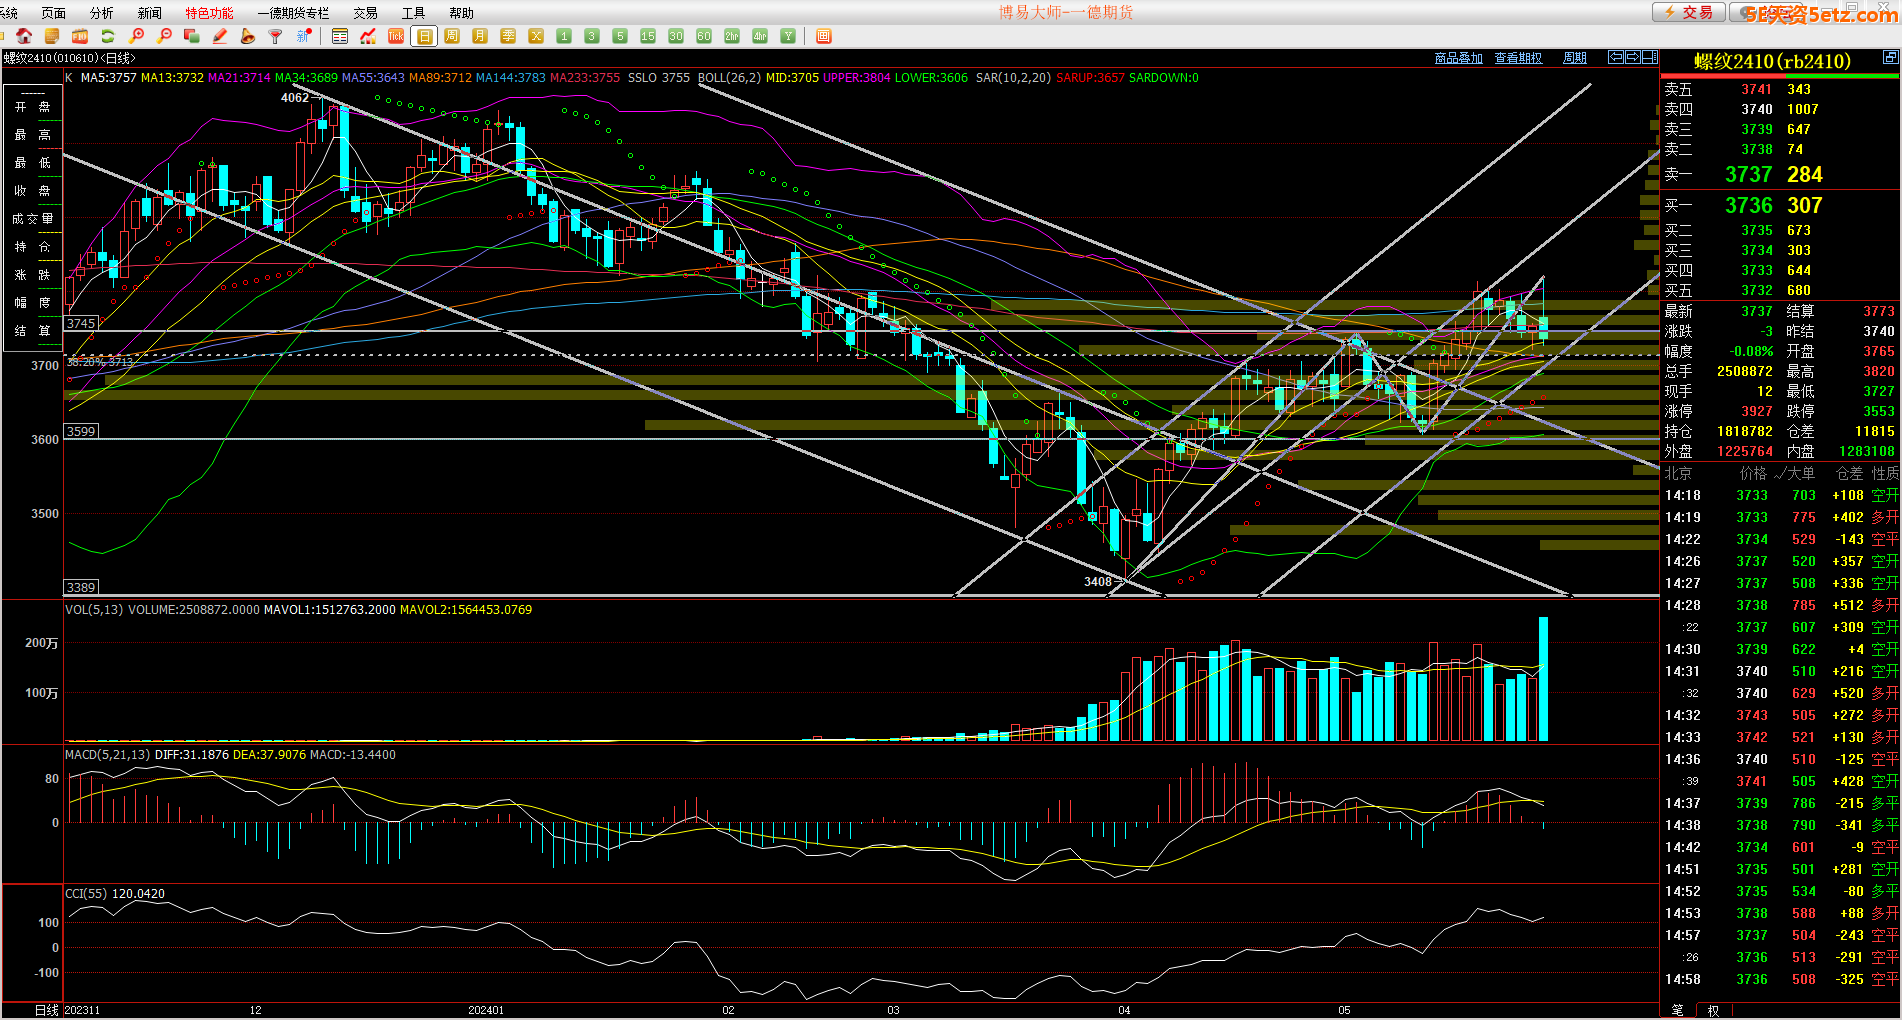1903x1020 pixels.
Task: Click the 卖一 price 3737
Action: tap(1749, 174)
